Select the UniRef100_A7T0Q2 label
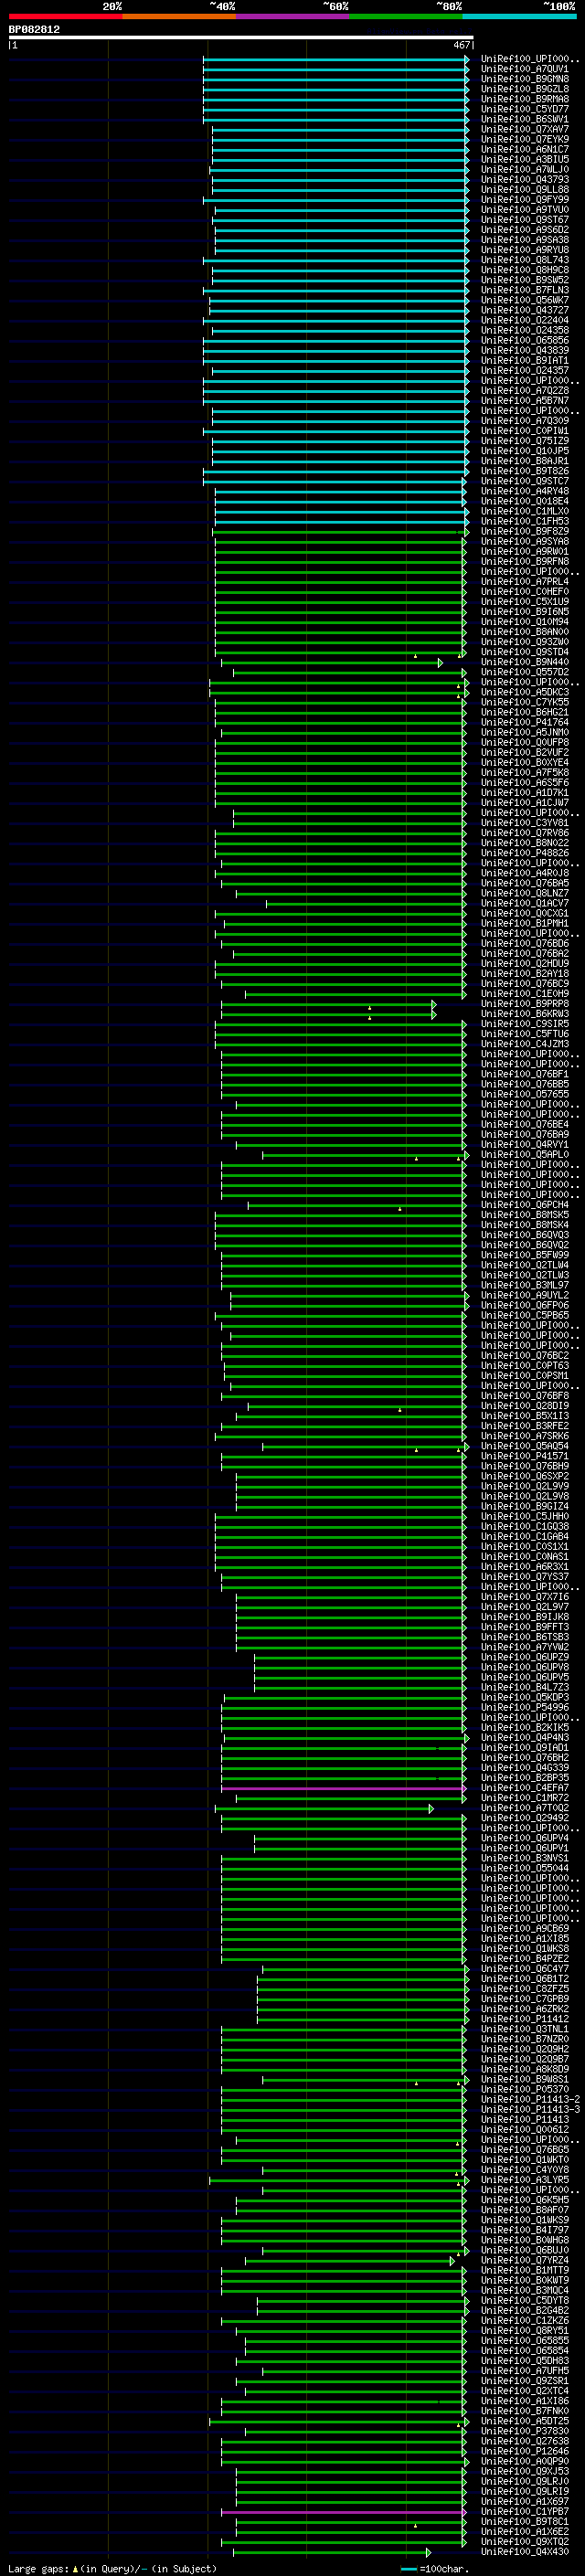 click(x=524, y=1808)
